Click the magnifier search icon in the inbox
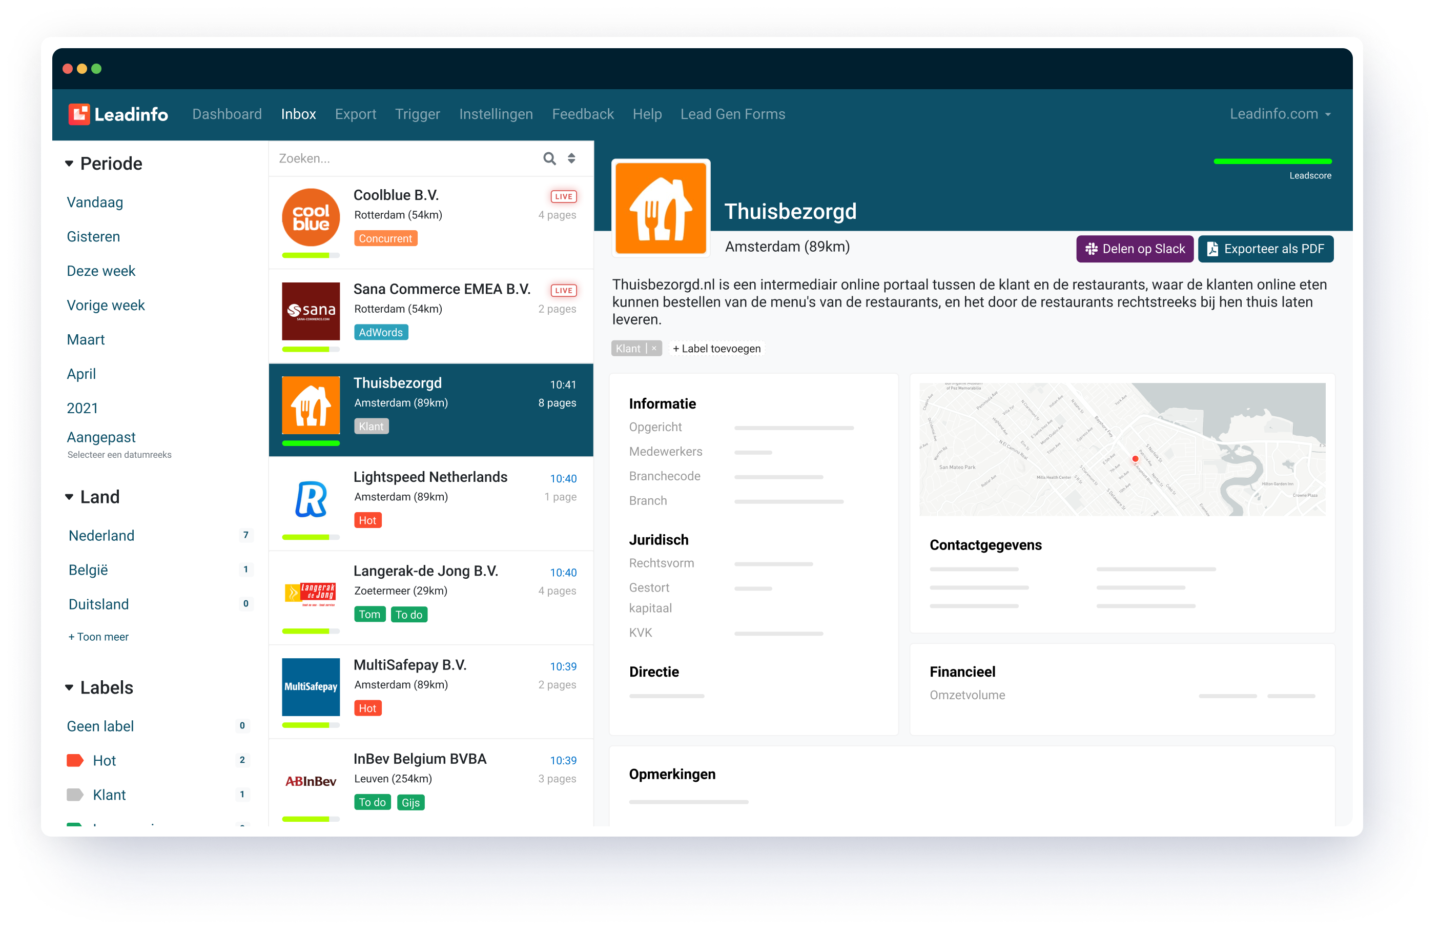The height and width of the screenshot is (934, 1440). (549, 158)
